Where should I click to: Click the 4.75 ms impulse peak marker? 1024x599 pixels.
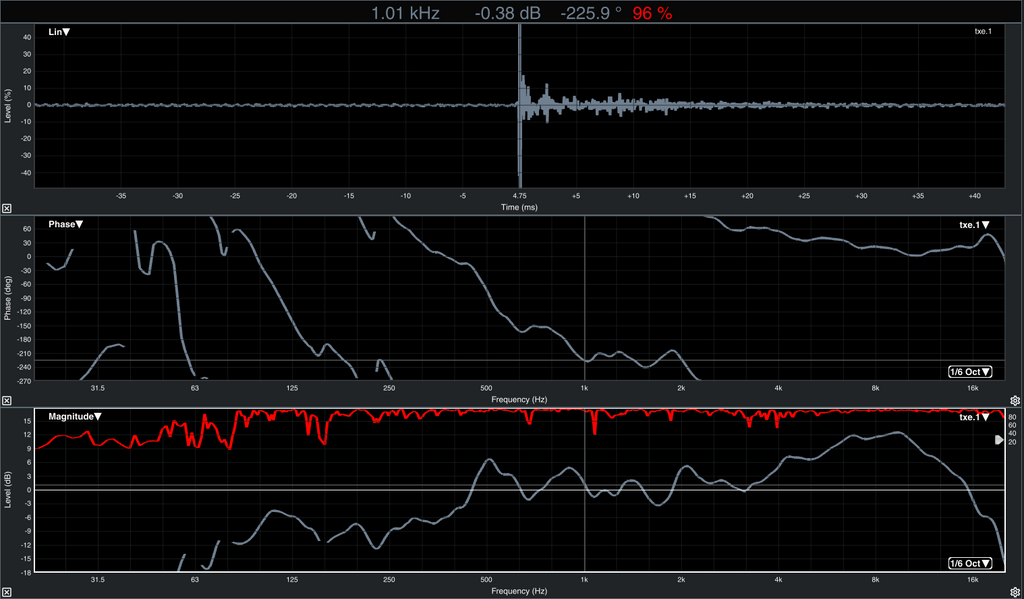point(520,196)
